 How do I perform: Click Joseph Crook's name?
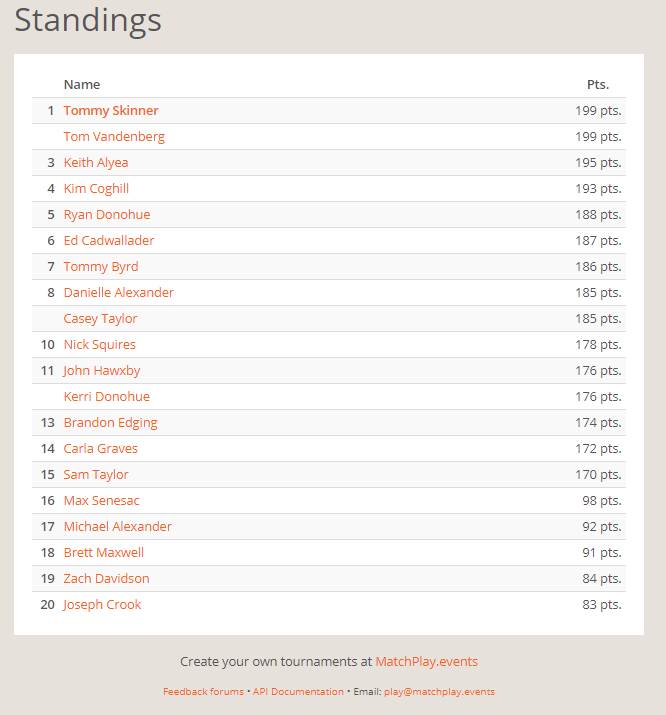coord(102,605)
